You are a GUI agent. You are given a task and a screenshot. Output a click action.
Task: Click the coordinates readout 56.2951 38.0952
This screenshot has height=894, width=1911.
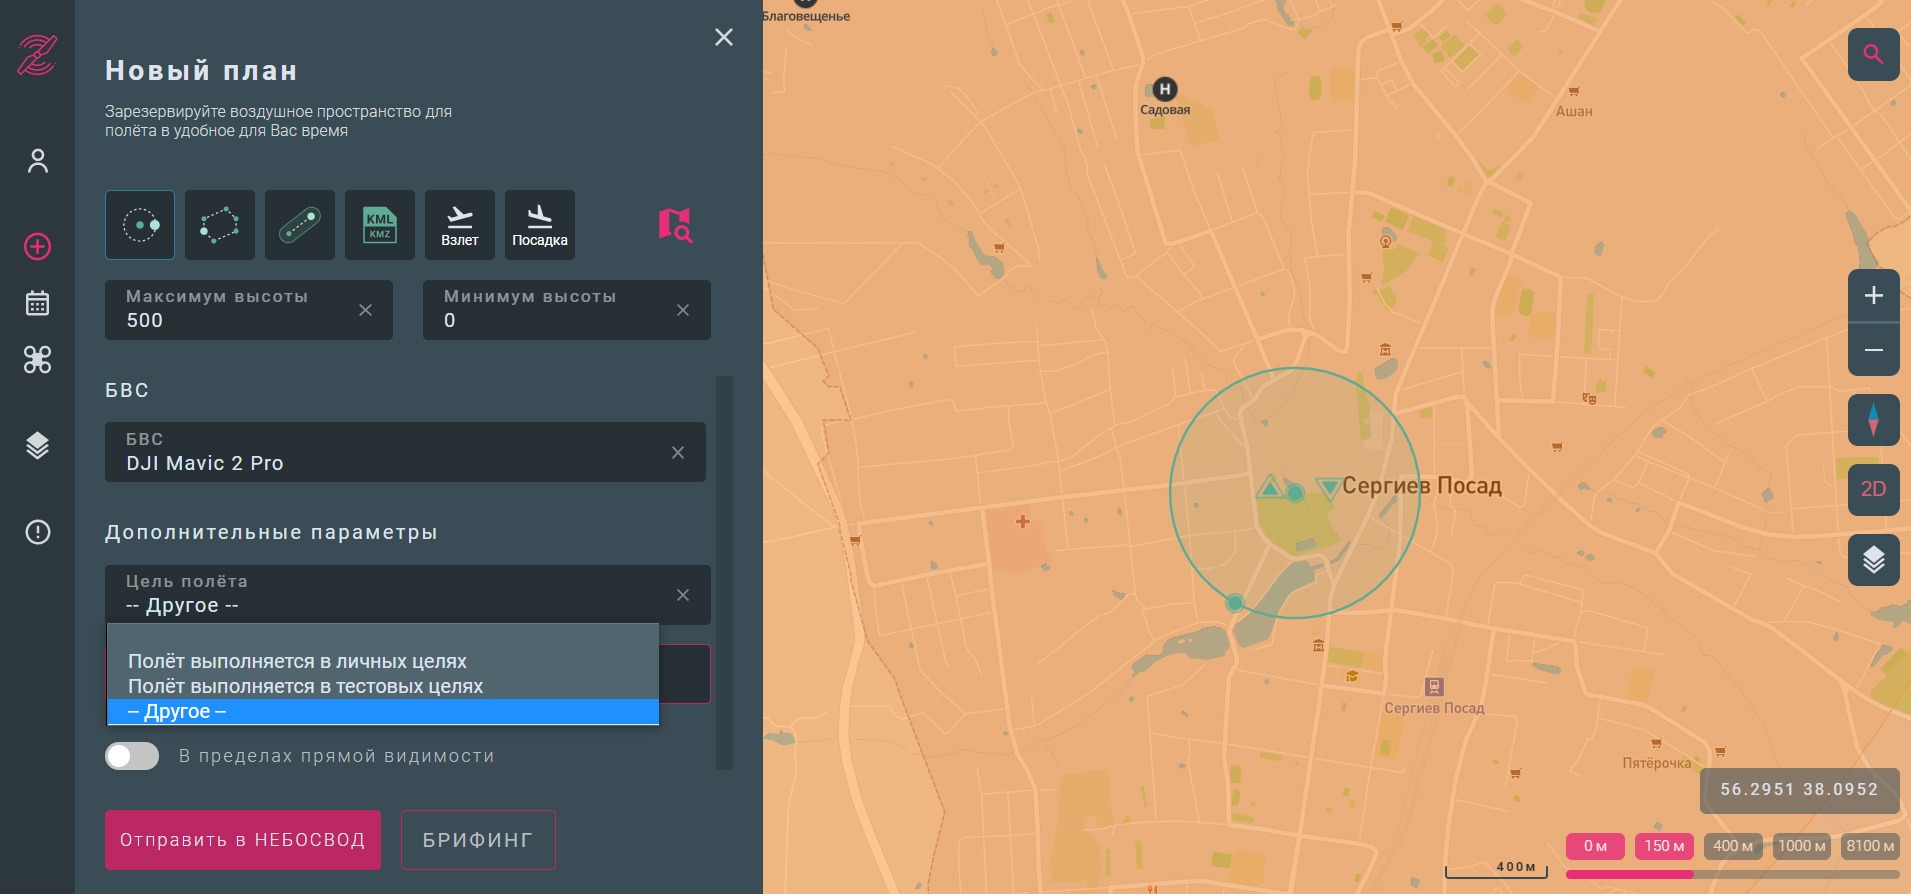tap(1799, 790)
